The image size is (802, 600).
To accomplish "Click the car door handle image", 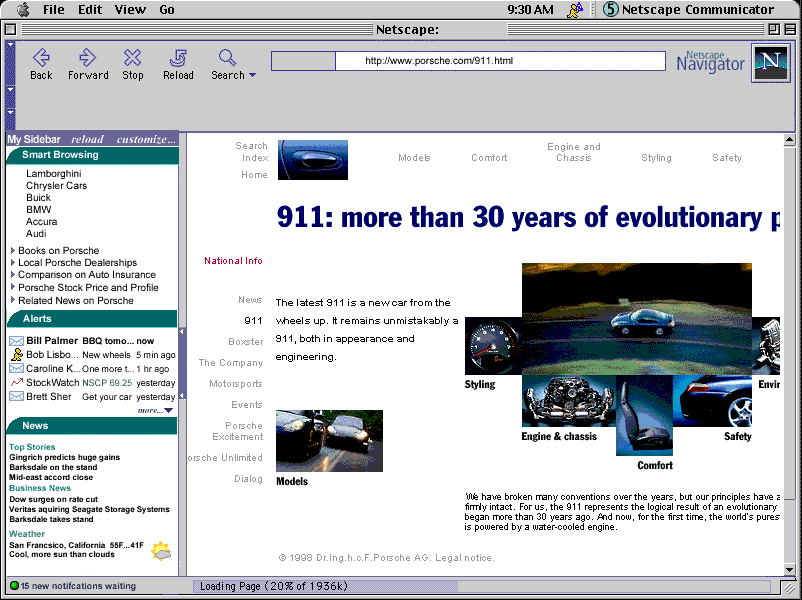I will tap(313, 160).
